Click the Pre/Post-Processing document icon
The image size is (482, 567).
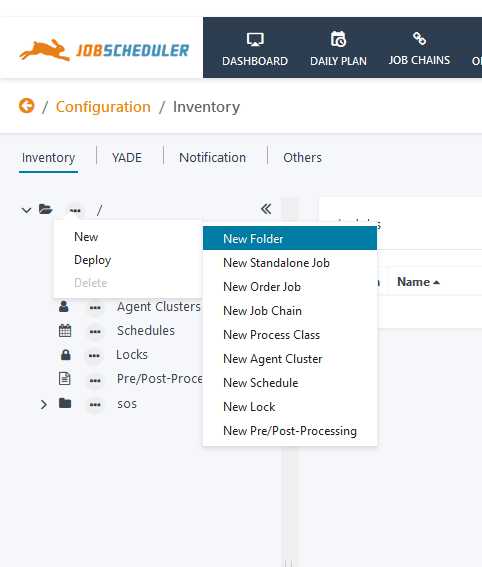pos(65,379)
